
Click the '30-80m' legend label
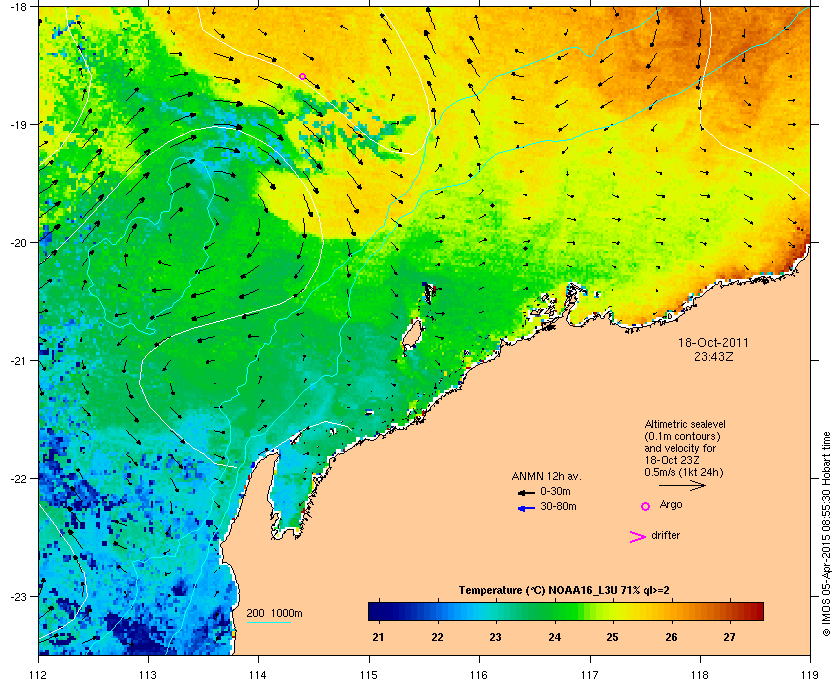coord(558,506)
